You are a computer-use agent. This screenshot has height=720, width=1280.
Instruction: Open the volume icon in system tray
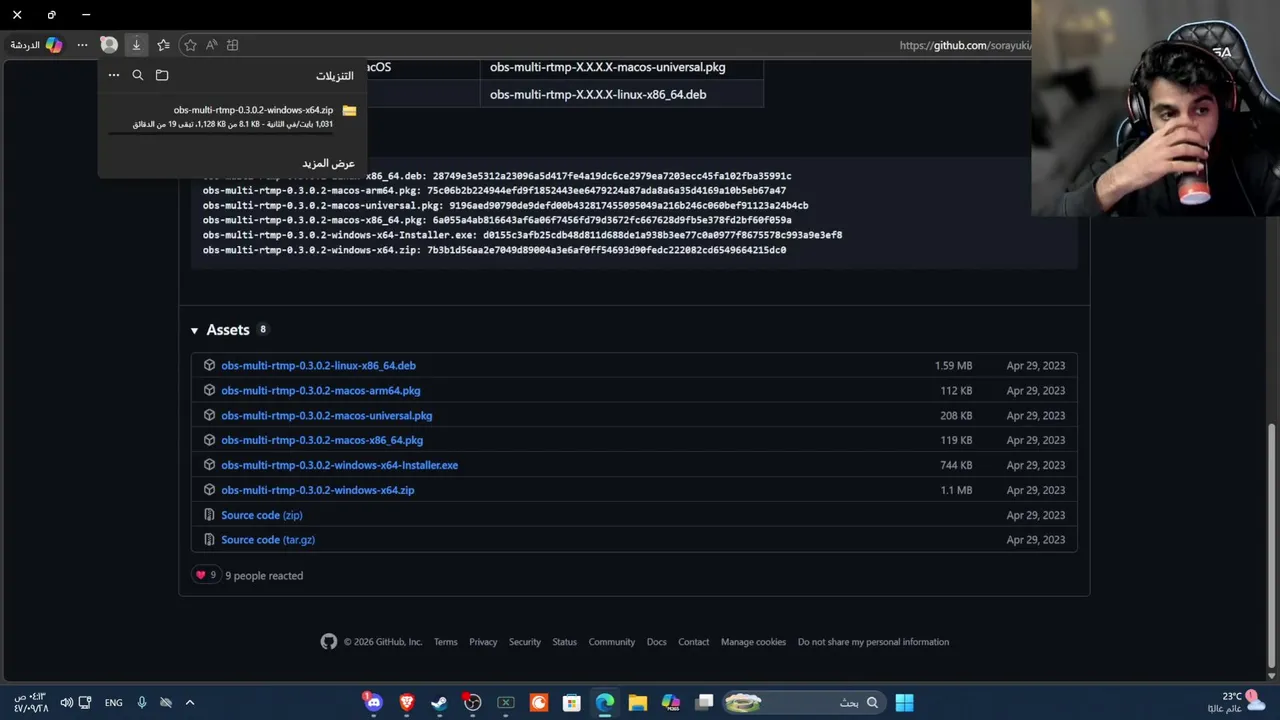[67, 703]
